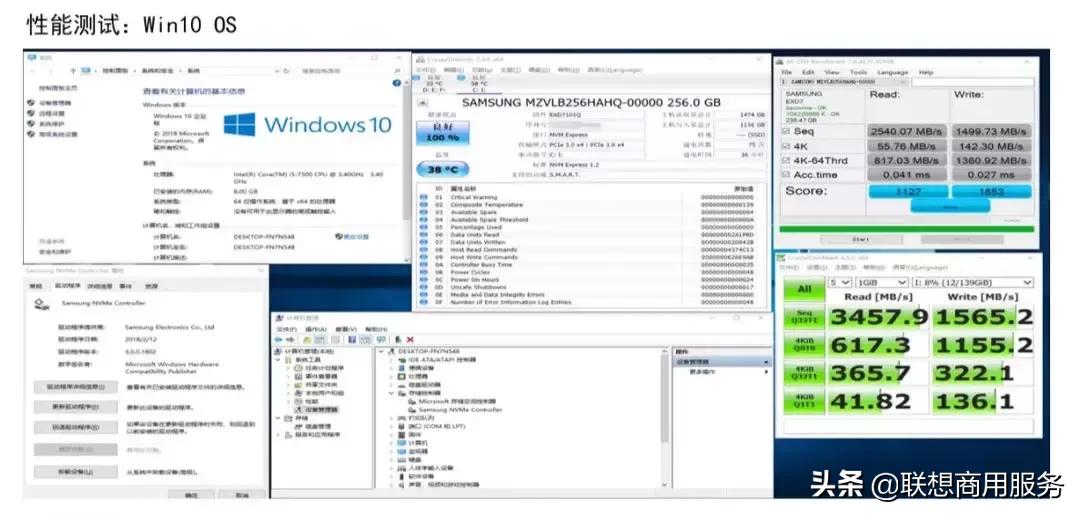The width and height of the screenshot is (1080, 515).
Task: Toggle 4K checkbox in AS SSD Benchmark
Action: click(786, 146)
